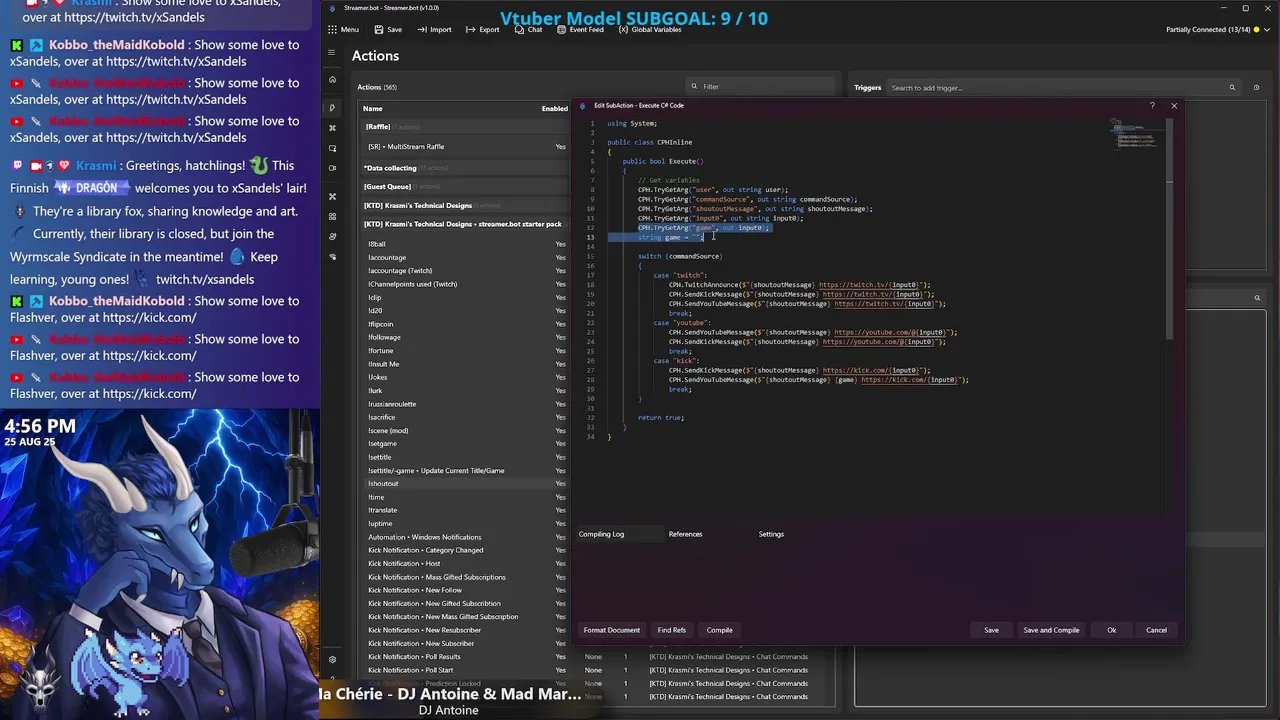Click the Actions Filter input field
Screen dimensions: 1280x720
point(761,87)
